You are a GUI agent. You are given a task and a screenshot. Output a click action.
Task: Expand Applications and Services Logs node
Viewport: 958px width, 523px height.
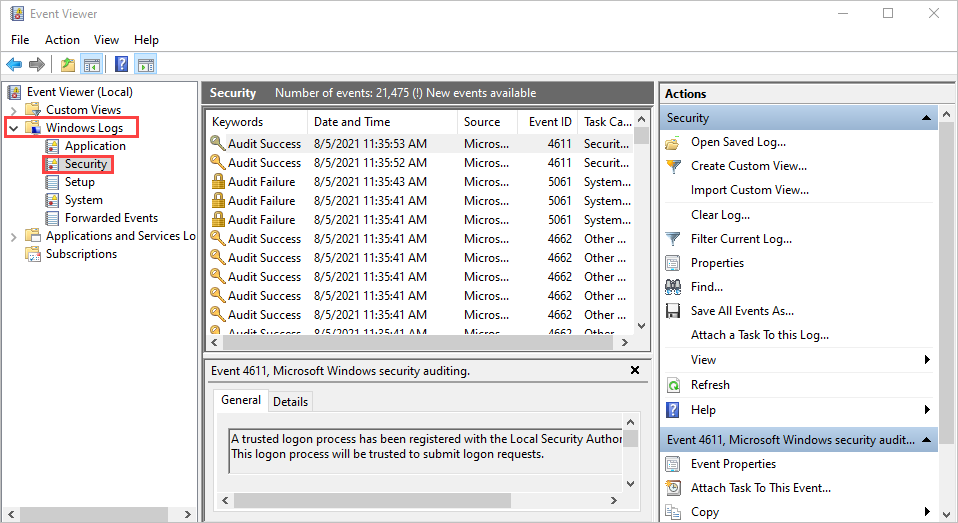point(13,236)
